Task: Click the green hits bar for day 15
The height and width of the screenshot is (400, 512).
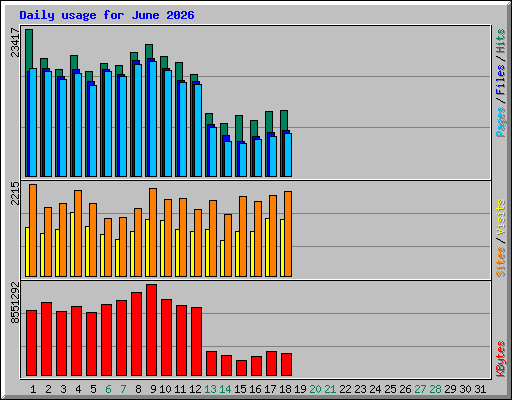Action: click(x=239, y=128)
